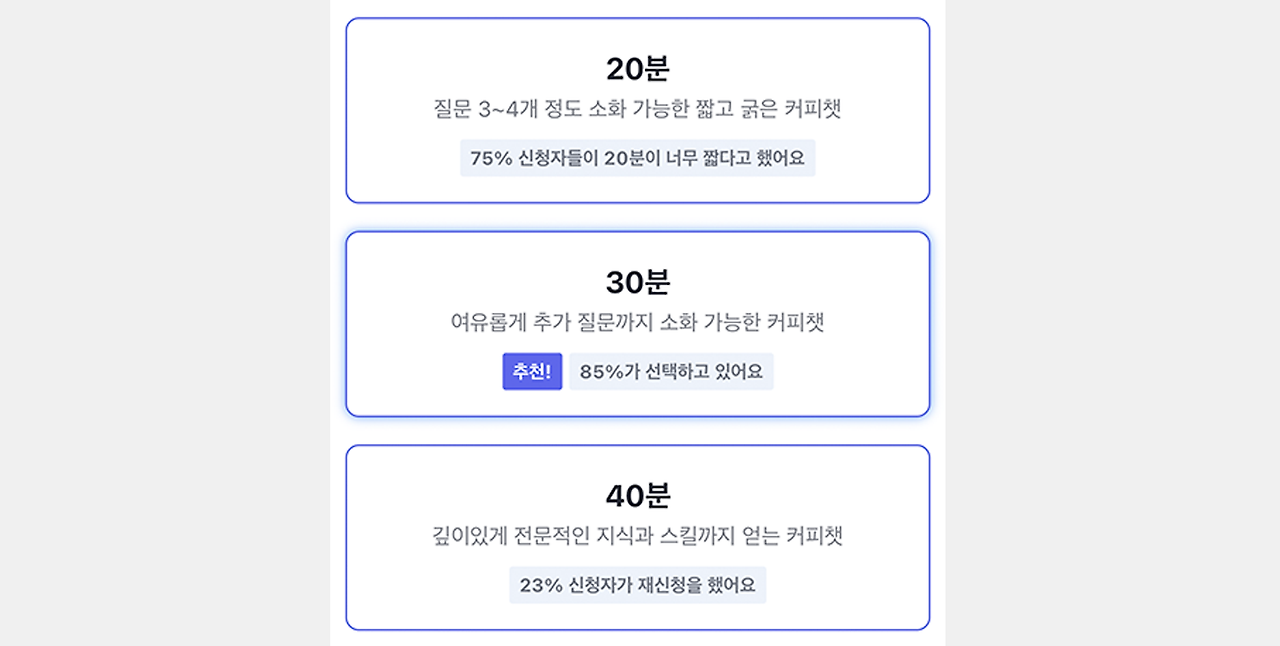This screenshot has height=646, width=1280.
Task: Click the bold 30분 heading
Action: pos(639,283)
